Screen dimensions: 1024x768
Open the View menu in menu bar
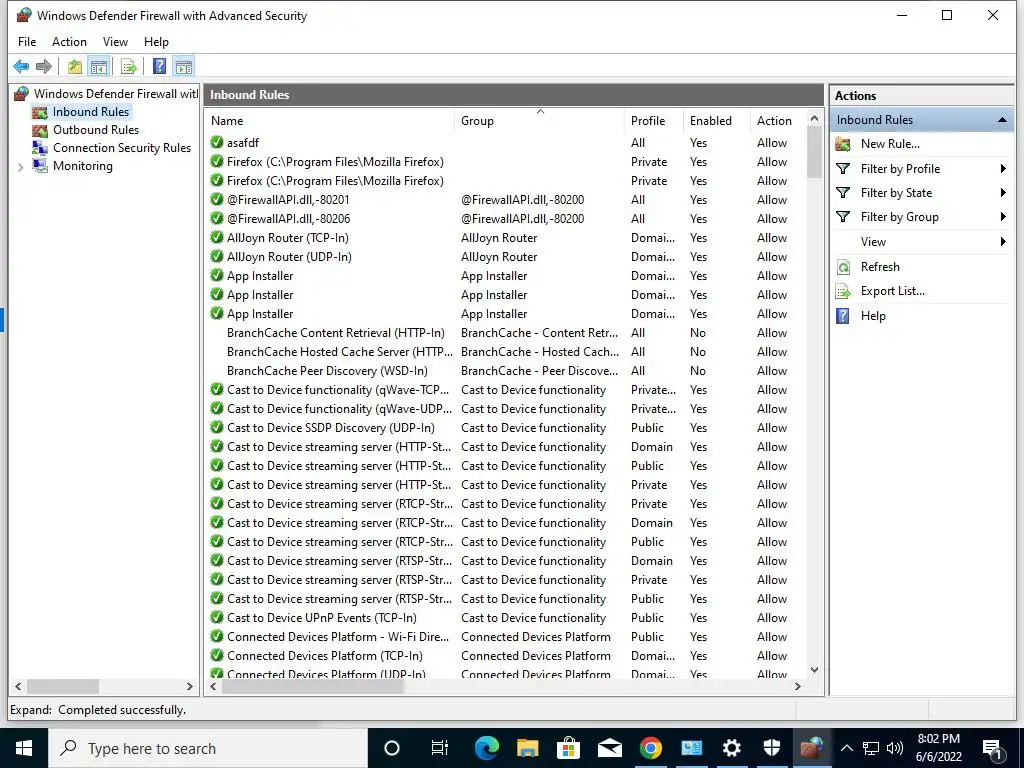point(115,42)
